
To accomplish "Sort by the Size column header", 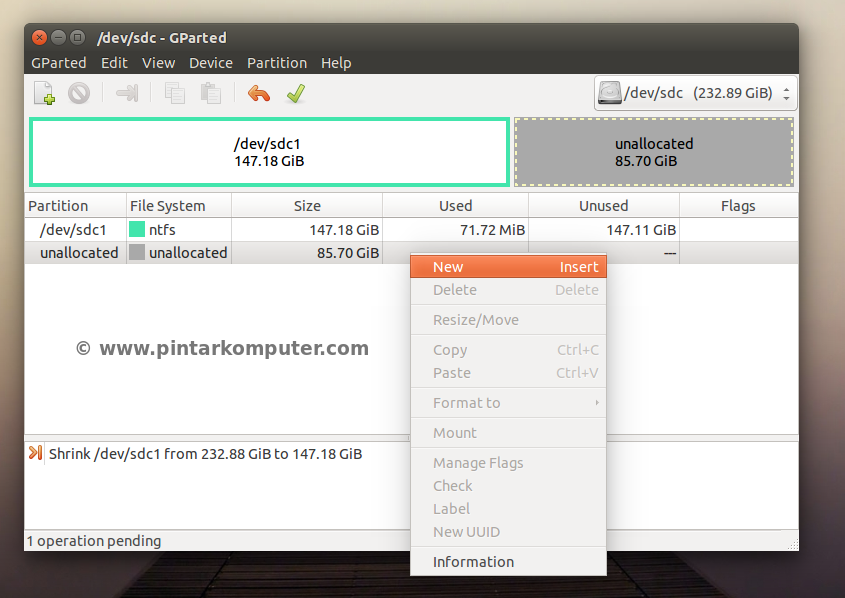I will [307, 206].
